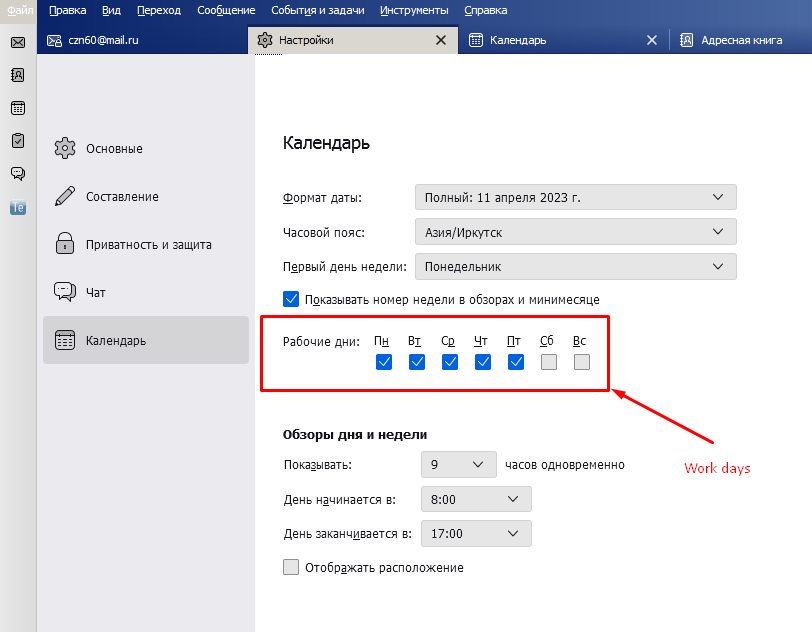Open Tasks sidebar icon
This screenshot has height=632, width=812.
click(x=17, y=141)
